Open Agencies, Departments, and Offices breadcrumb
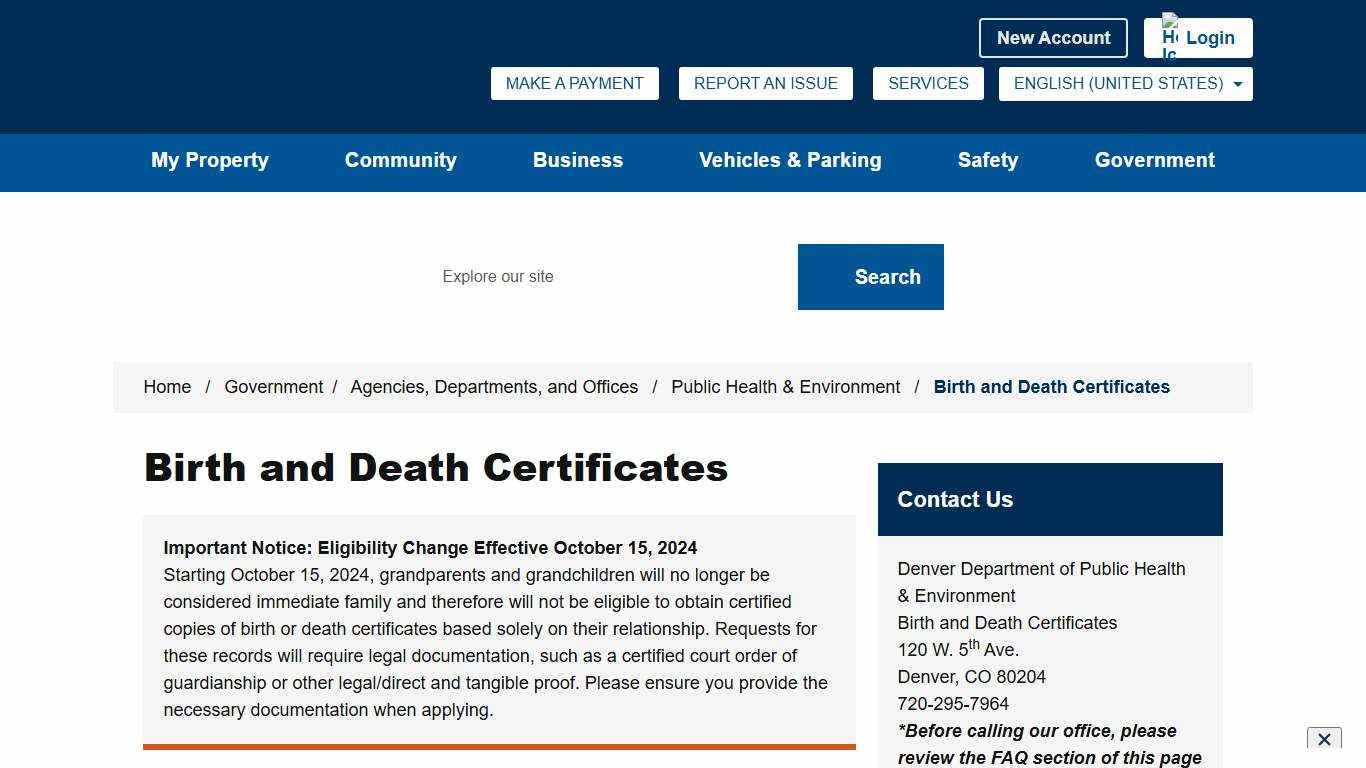The image size is (1366, 768). pyautogui.click(x=494, y=387)
